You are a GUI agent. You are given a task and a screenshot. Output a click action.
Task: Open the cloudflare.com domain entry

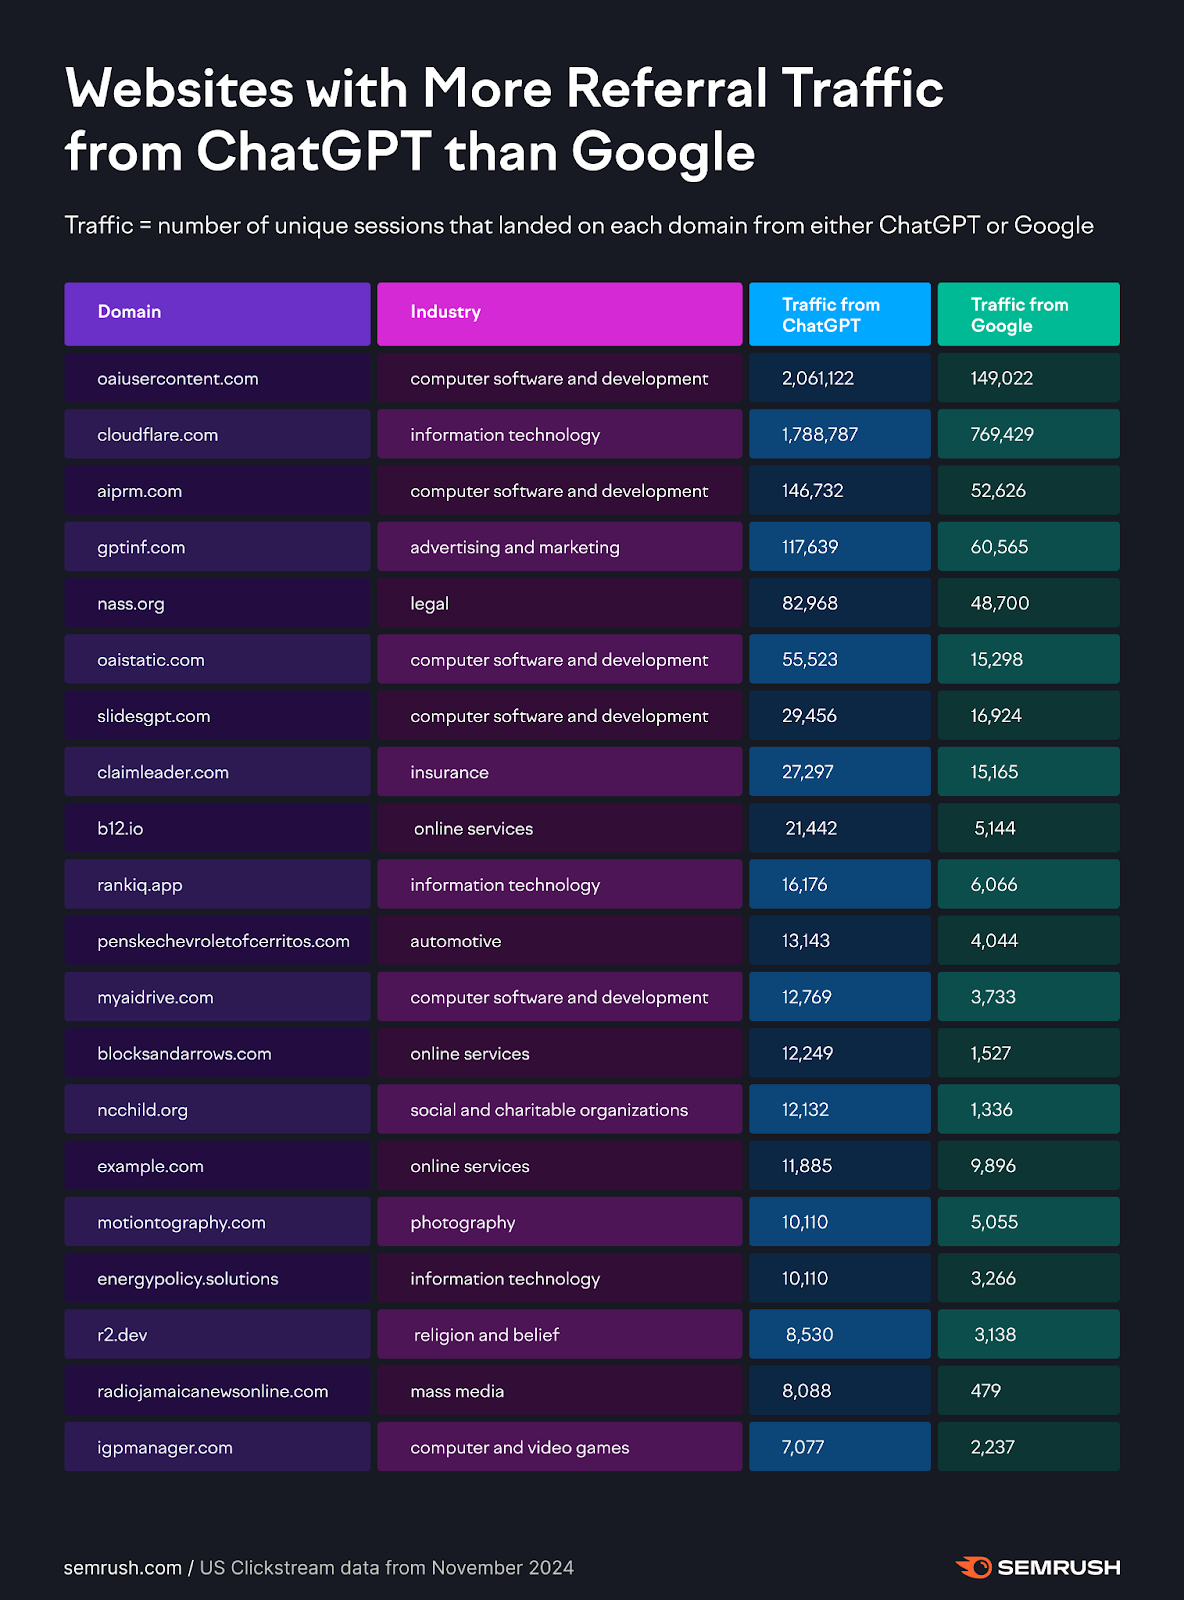[157, 435]
